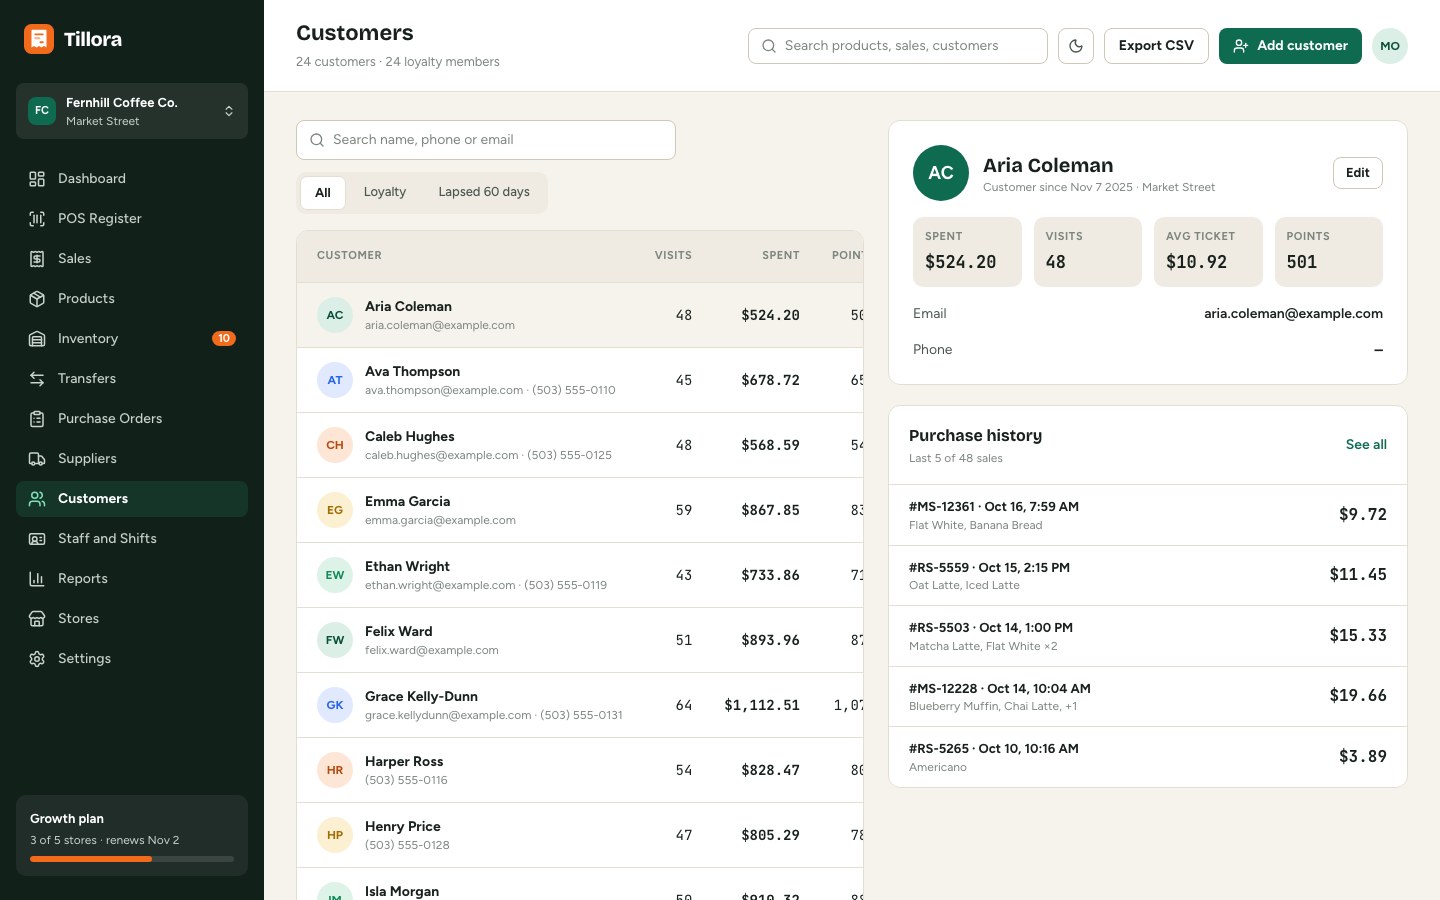Open POS Register from sidebar

pyautogui.click(x=132, y=219)
